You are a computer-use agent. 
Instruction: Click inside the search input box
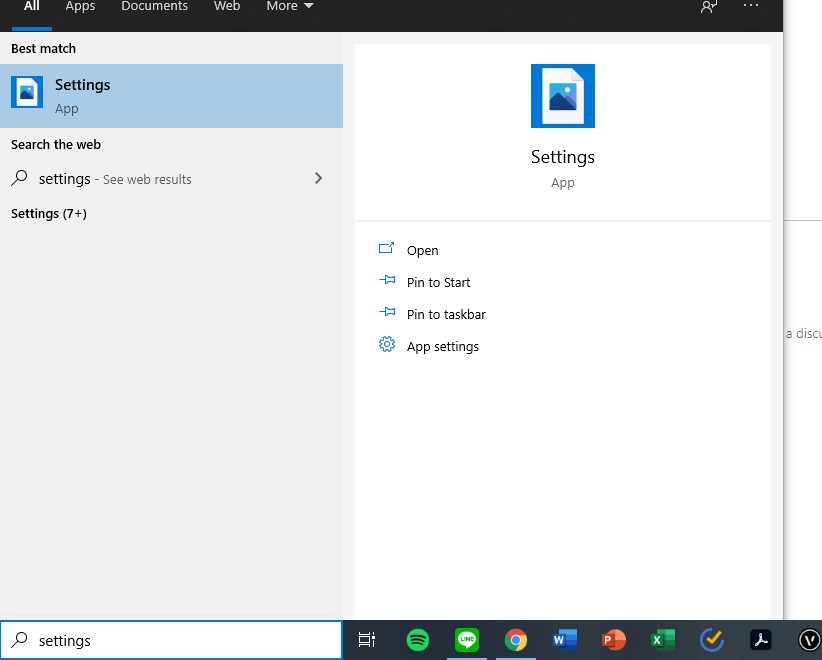tap(170, 640)
